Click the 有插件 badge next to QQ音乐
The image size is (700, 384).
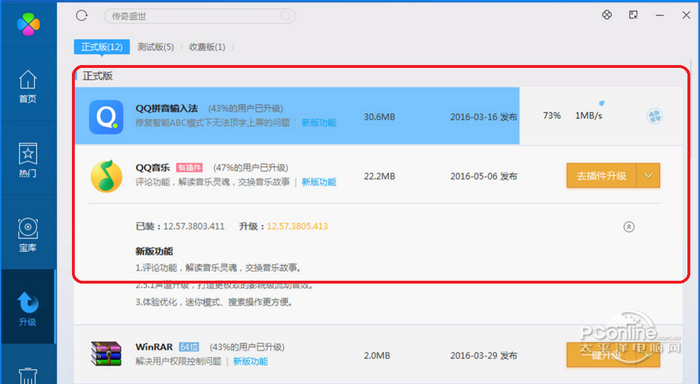[x=189, y=168]
